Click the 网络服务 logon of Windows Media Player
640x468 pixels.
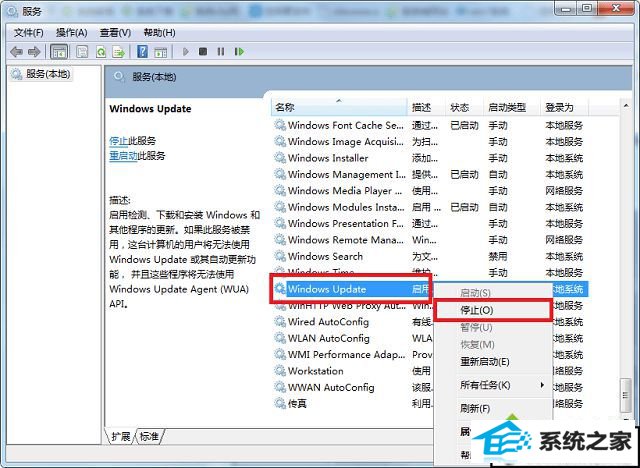(x=564, y=191)
